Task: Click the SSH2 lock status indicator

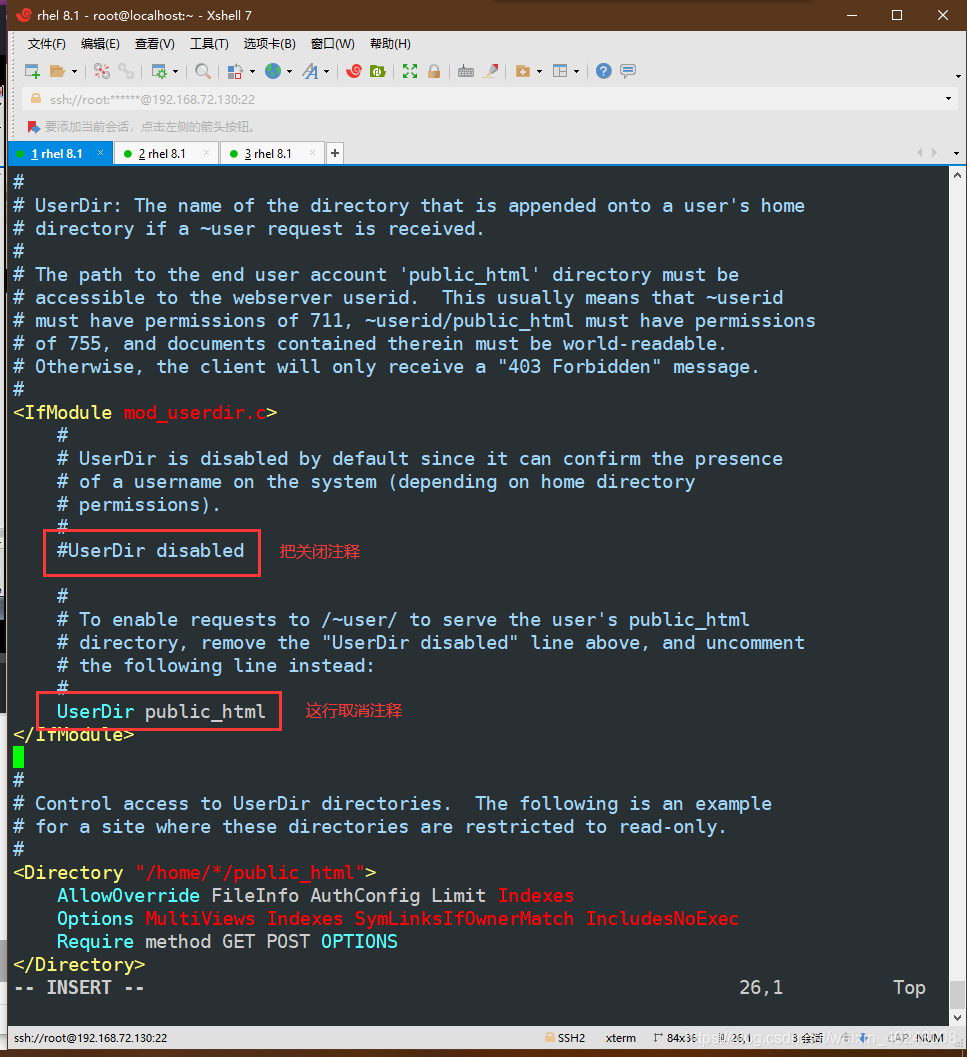Action: [564, 1038]
